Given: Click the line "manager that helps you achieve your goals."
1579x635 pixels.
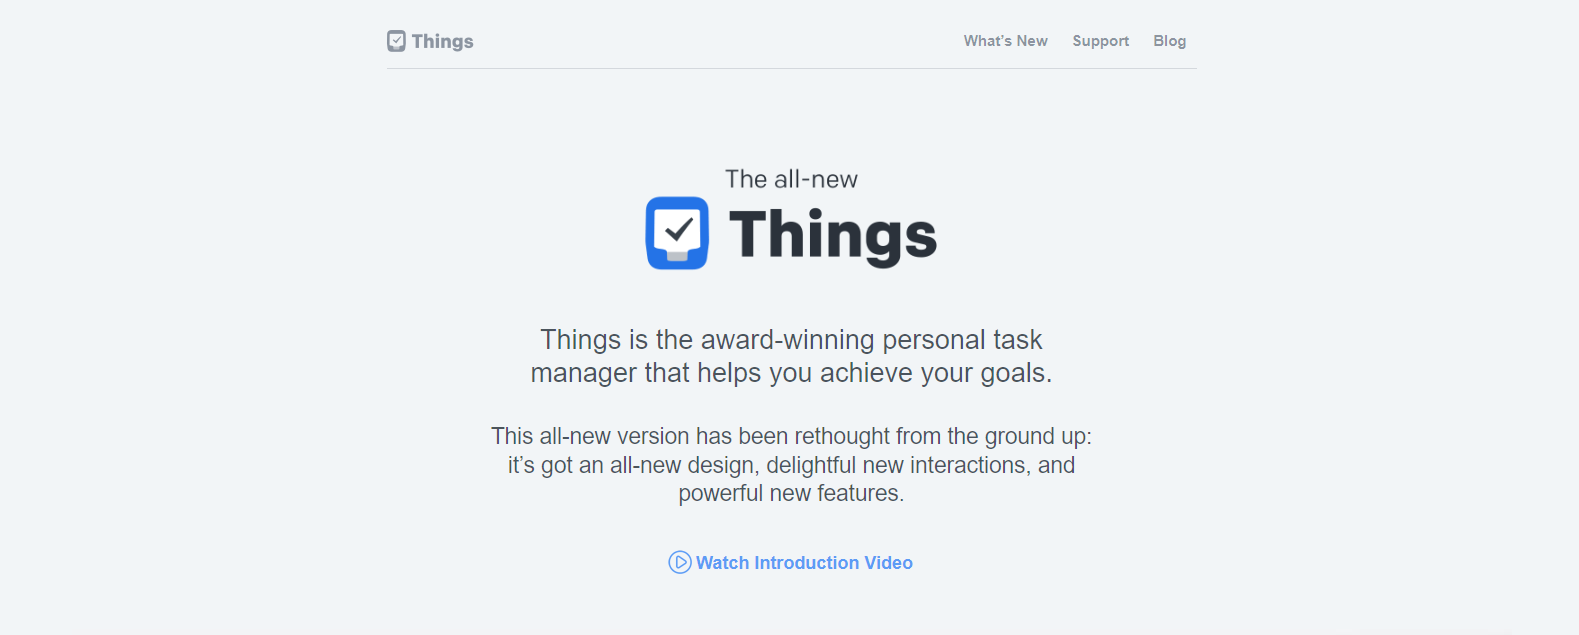Looking at the screenshot, I should tap(791, 373).
